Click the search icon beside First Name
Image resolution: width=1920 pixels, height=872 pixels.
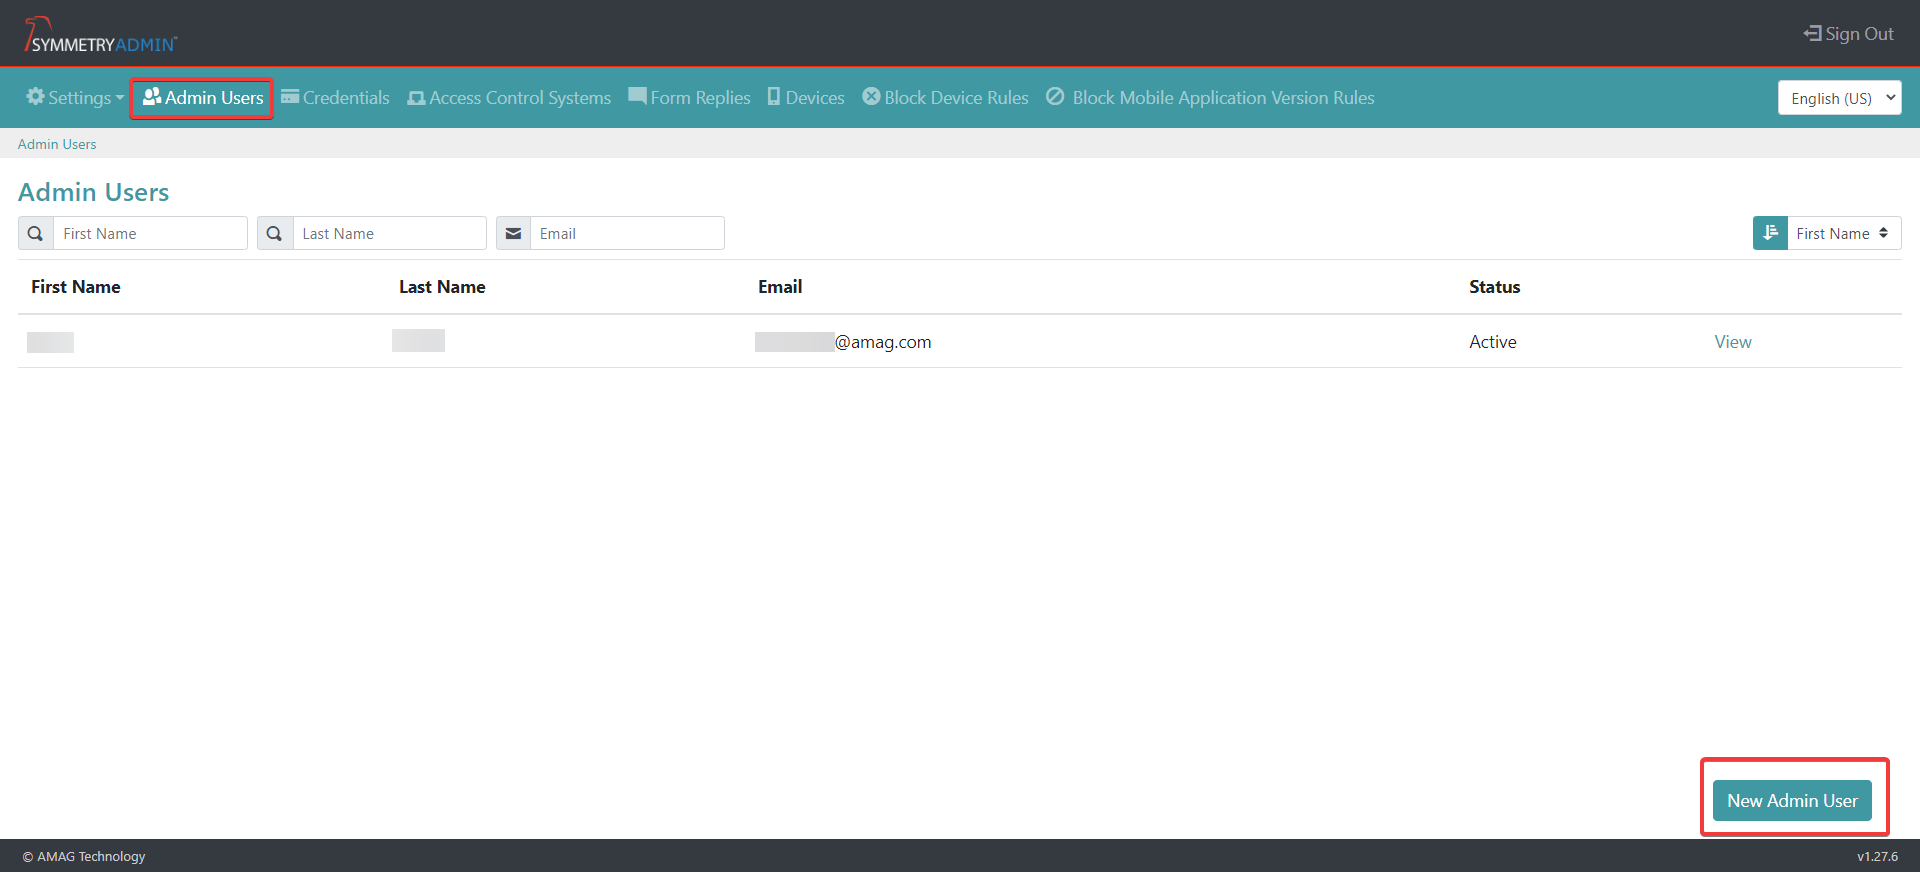click(x=36, y=233)
